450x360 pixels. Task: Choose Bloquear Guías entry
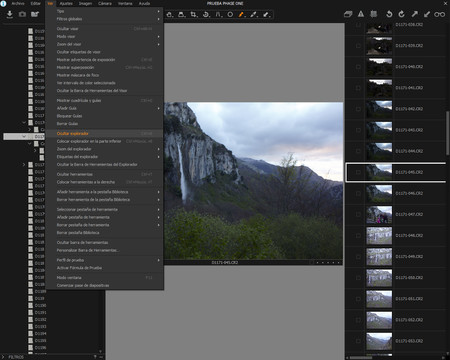point(105,116)
